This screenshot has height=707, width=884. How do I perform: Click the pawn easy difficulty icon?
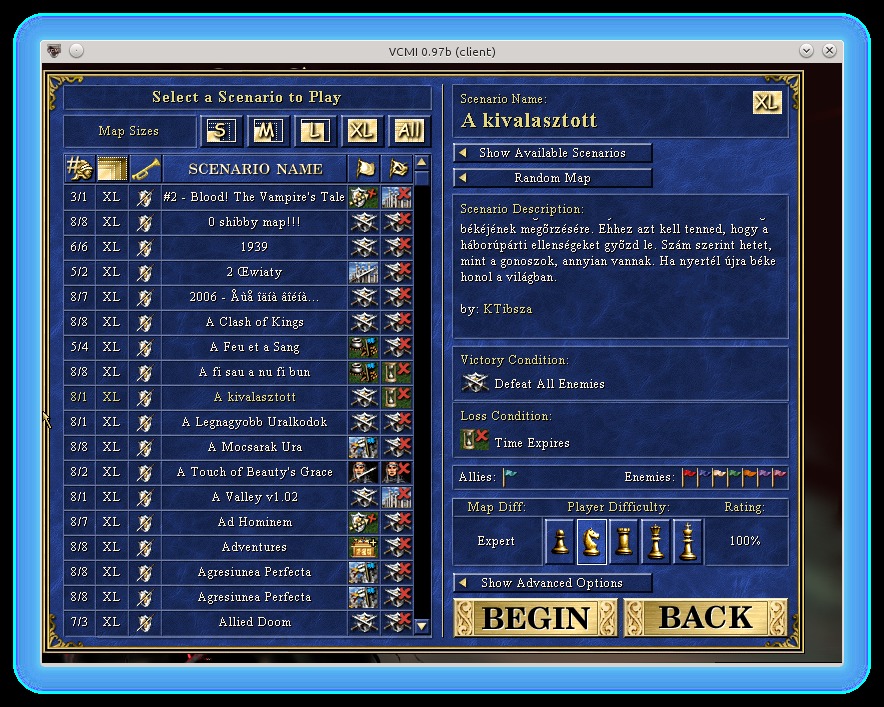[x=561, y=541]
